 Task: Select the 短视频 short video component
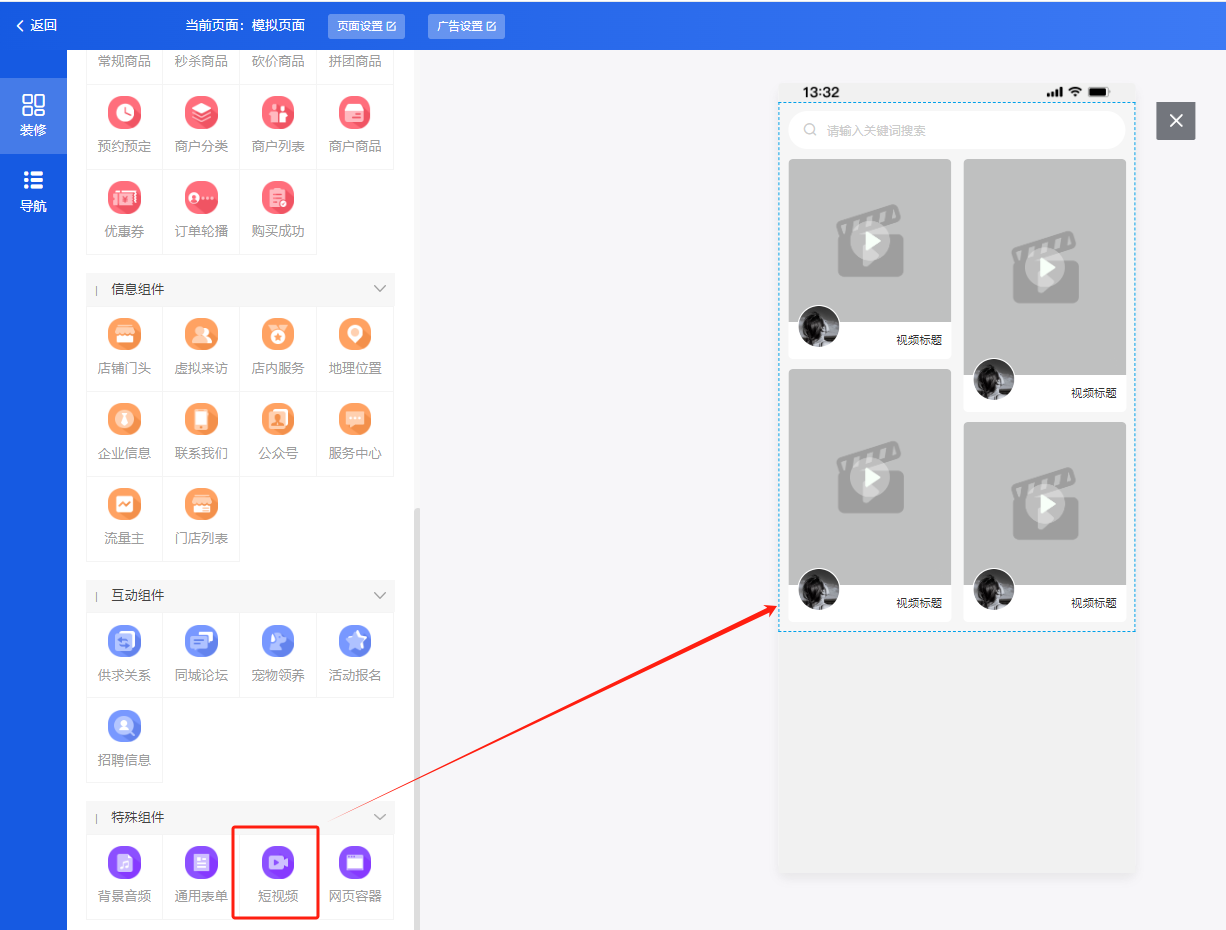[277, 872]
